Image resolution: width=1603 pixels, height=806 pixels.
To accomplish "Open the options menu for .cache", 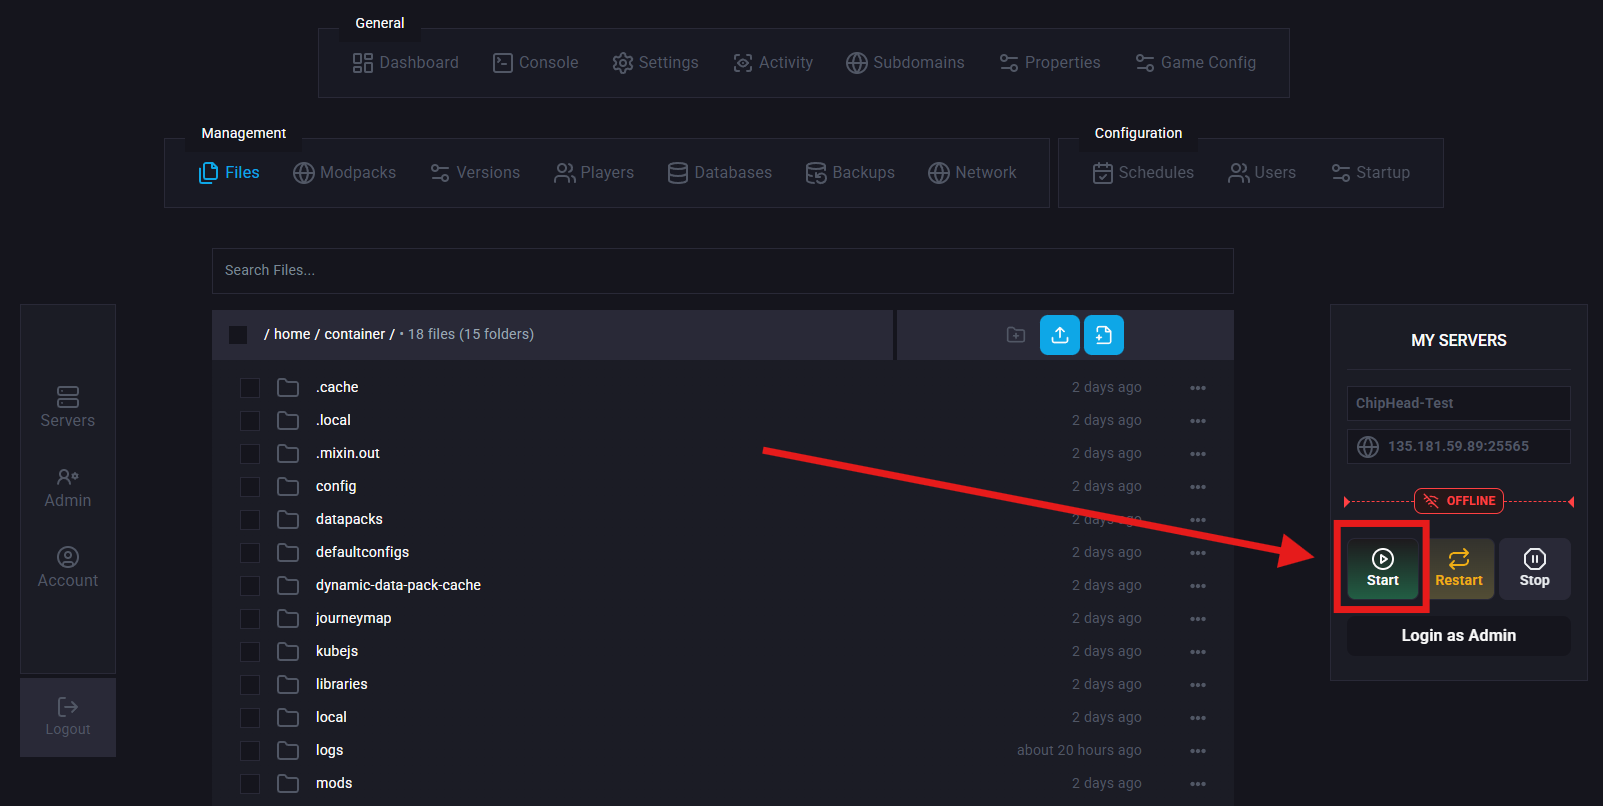I will coord(1198,388).
